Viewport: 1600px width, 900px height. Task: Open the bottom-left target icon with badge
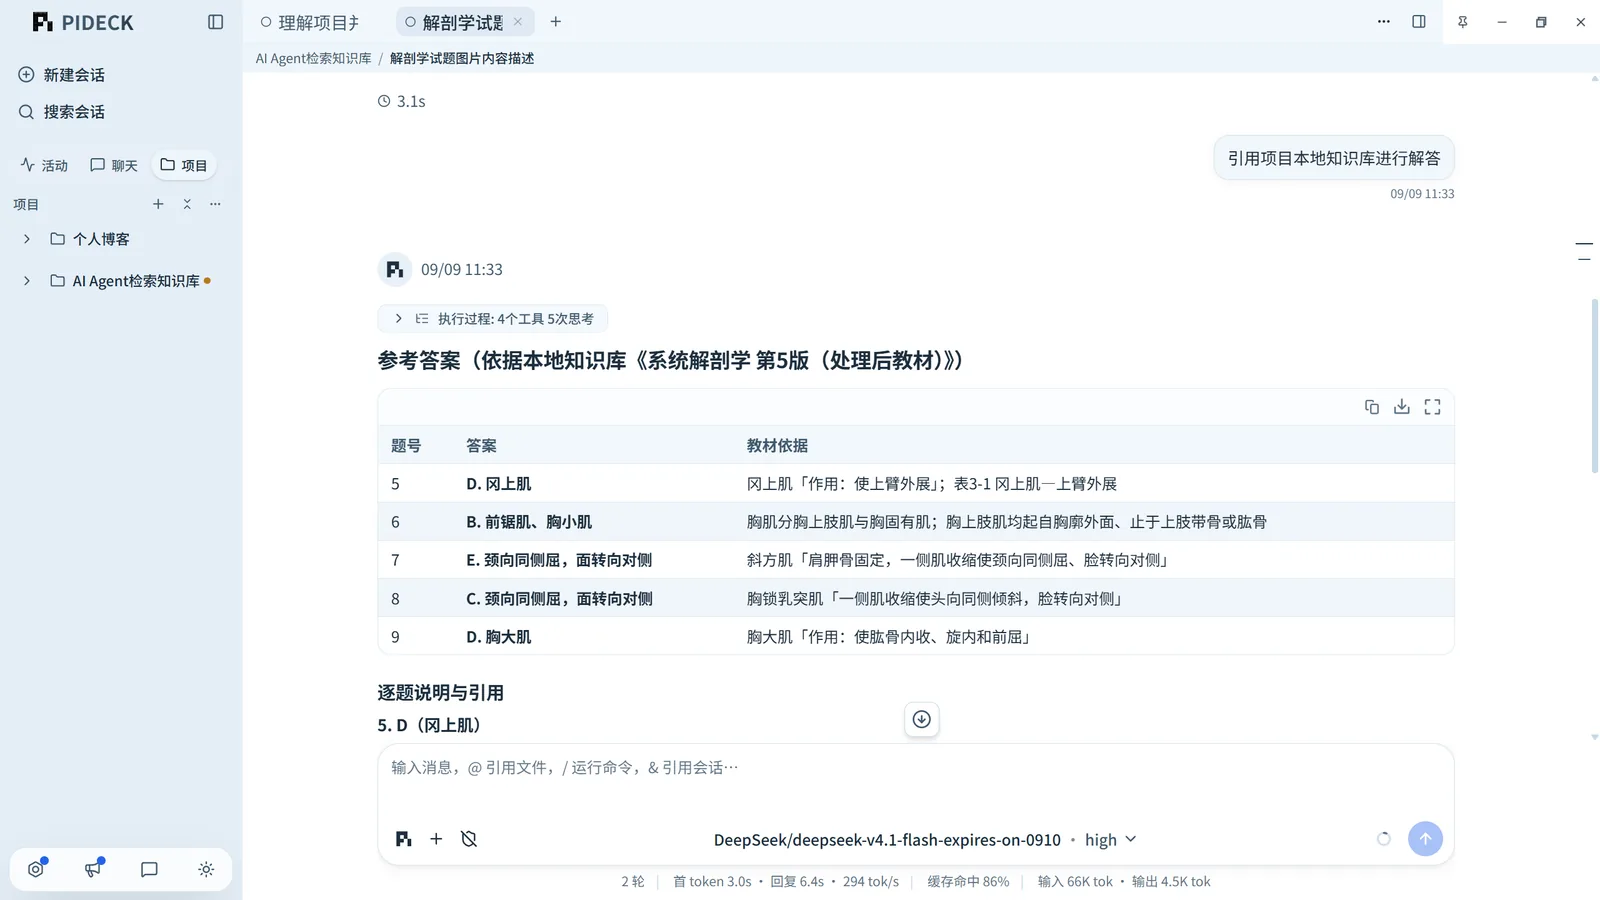coord(37,869)
